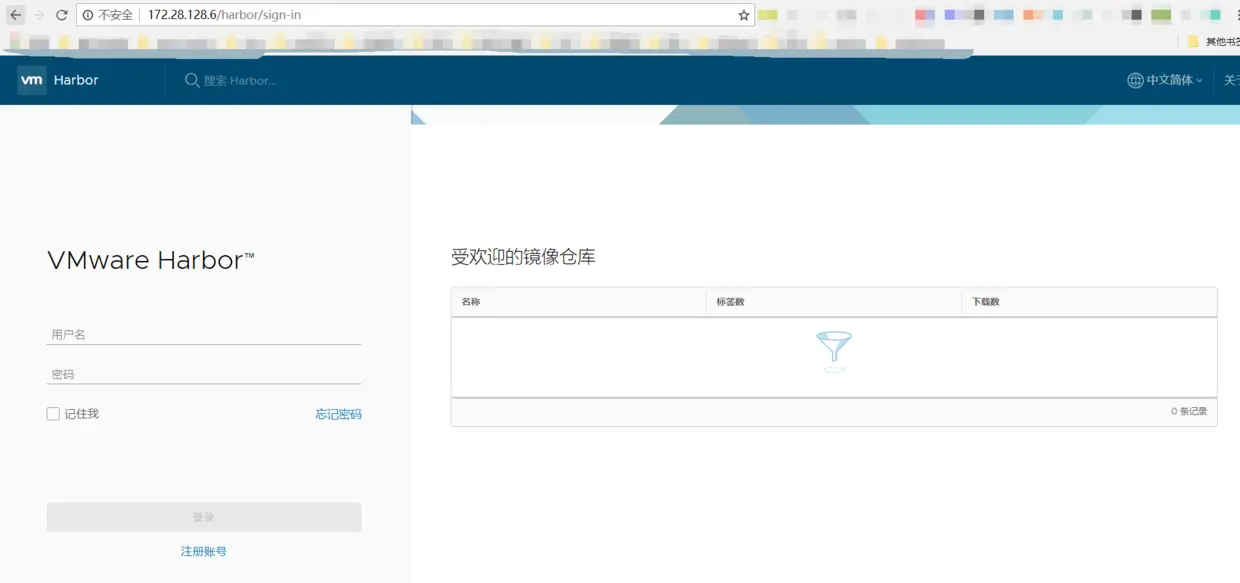Click the not-secure site info icon

point(88,15)
